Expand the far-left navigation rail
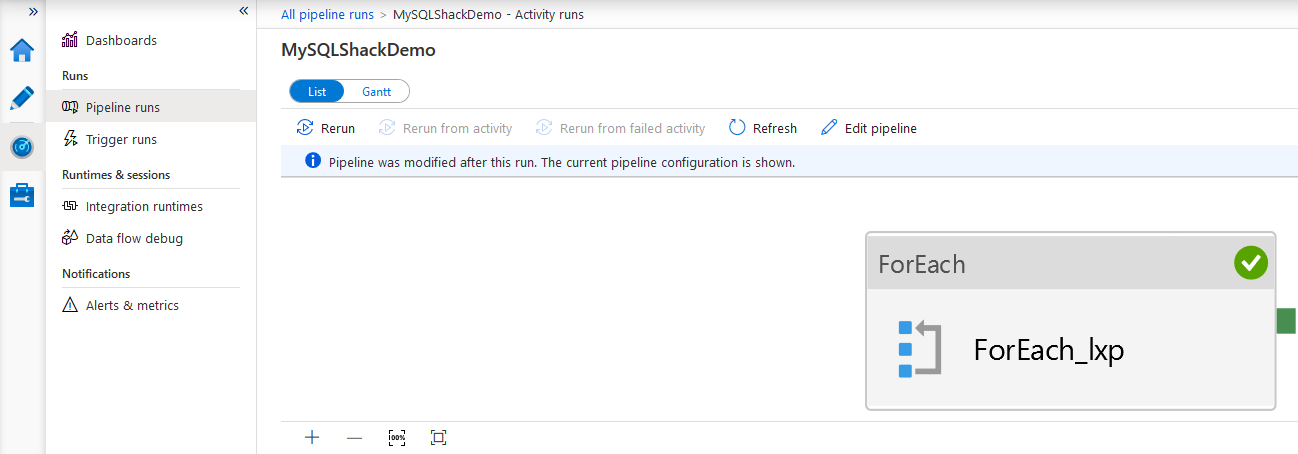 pyautogui.click(x=33, y=11)
